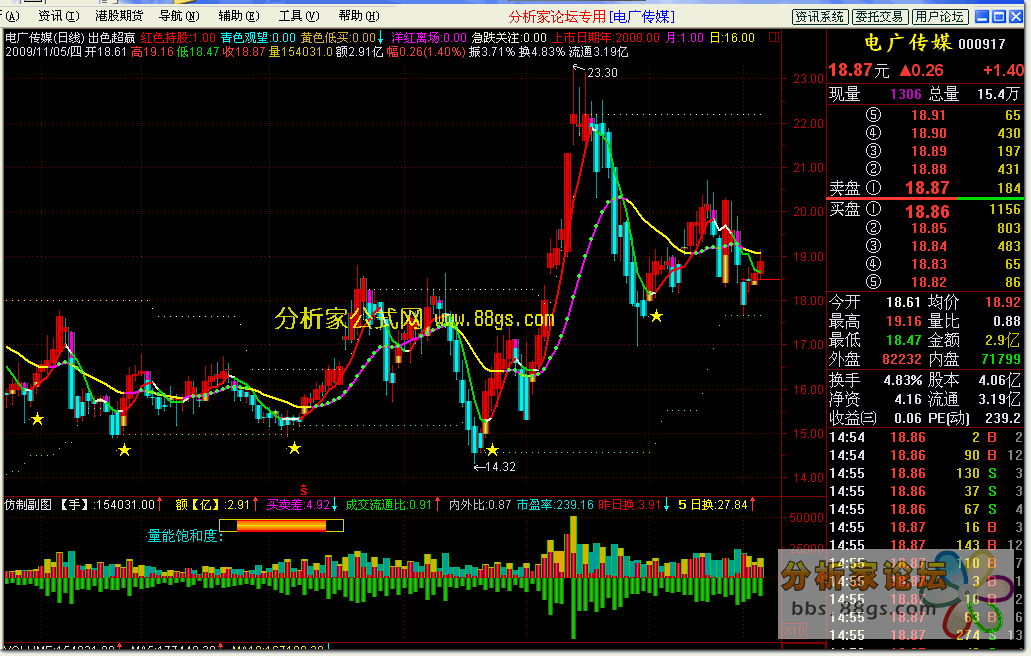Click the 今开 18.61 value
Screen dimensions: 1031x656
[903, 302]
